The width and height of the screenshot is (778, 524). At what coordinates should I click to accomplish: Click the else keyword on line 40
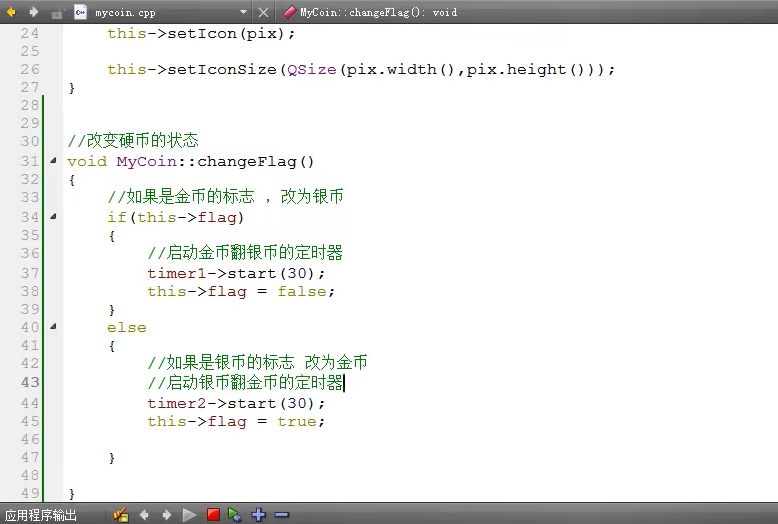[127, 328]
